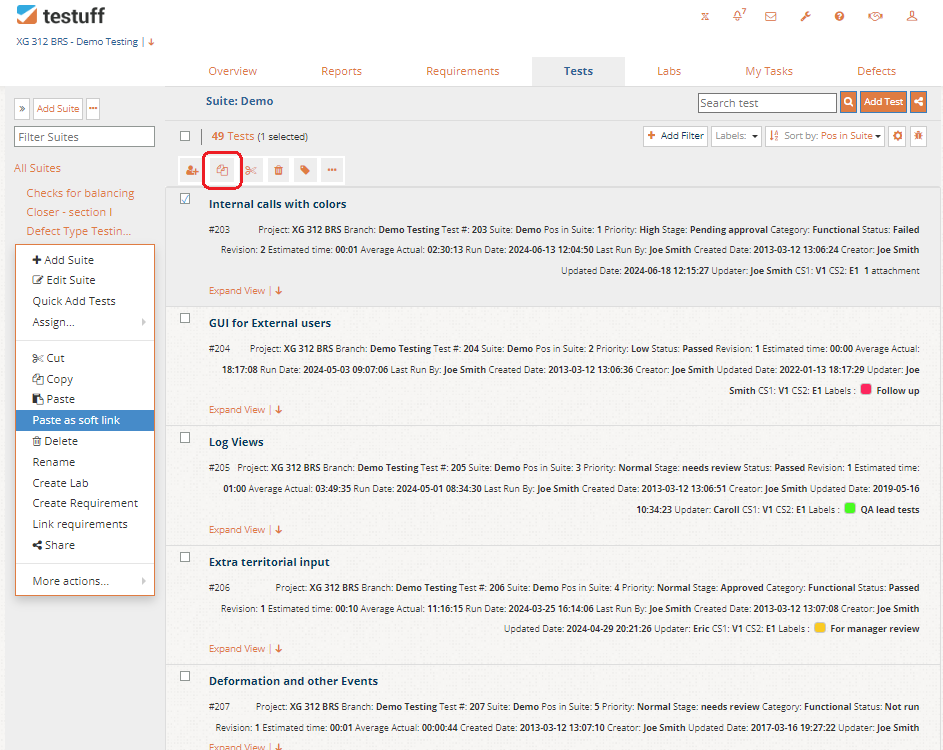Click the Add Suite button
Image resolution: width=943 pixels, height=750 pixels.
58,109
